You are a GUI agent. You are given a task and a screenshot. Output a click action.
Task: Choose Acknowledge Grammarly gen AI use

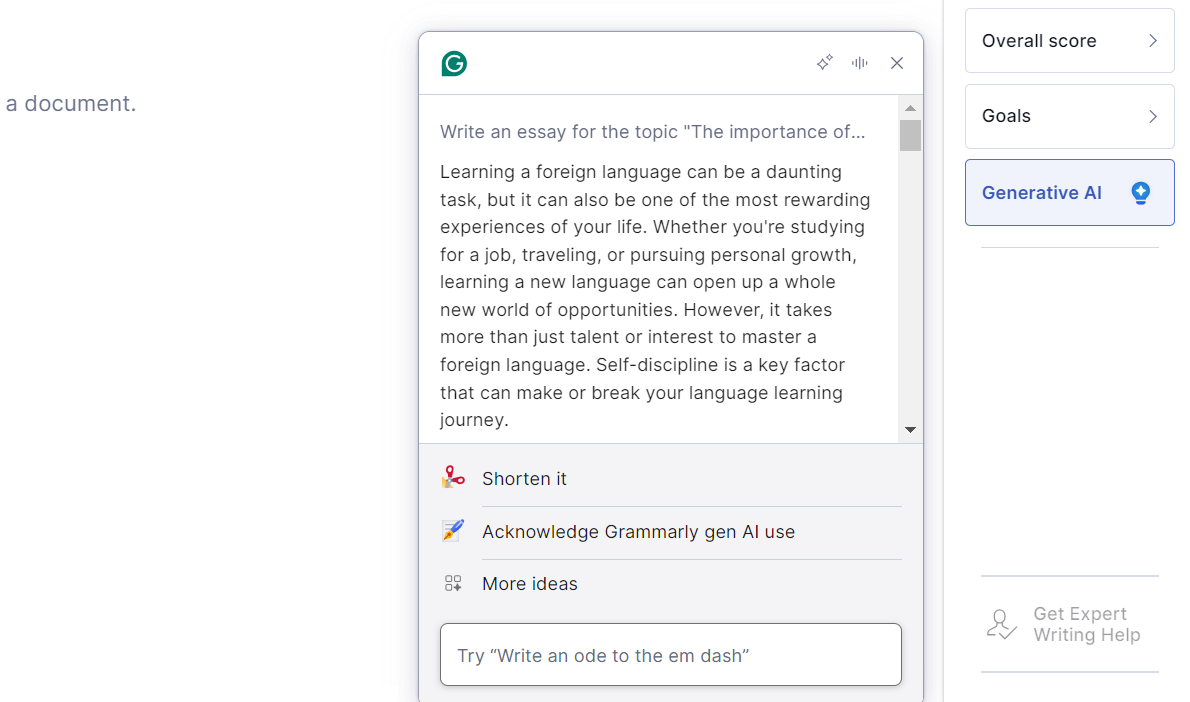click(x=638, y=532)
